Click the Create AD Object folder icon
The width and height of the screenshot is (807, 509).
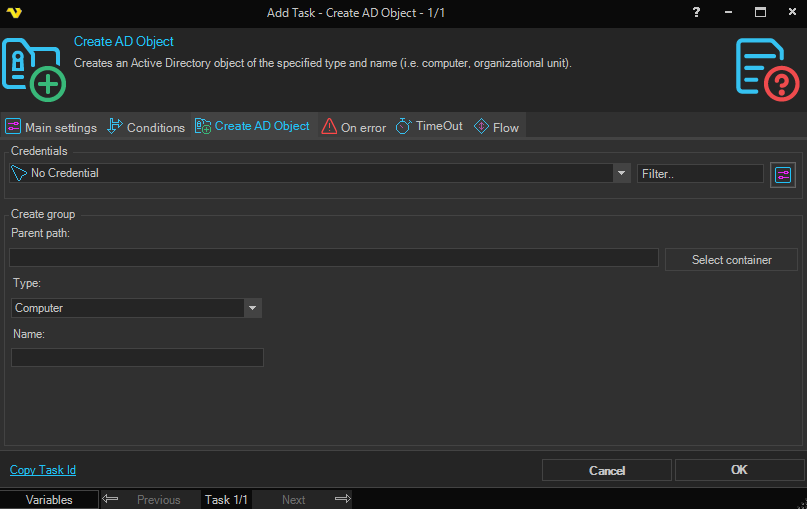click(x=34, y=69)
